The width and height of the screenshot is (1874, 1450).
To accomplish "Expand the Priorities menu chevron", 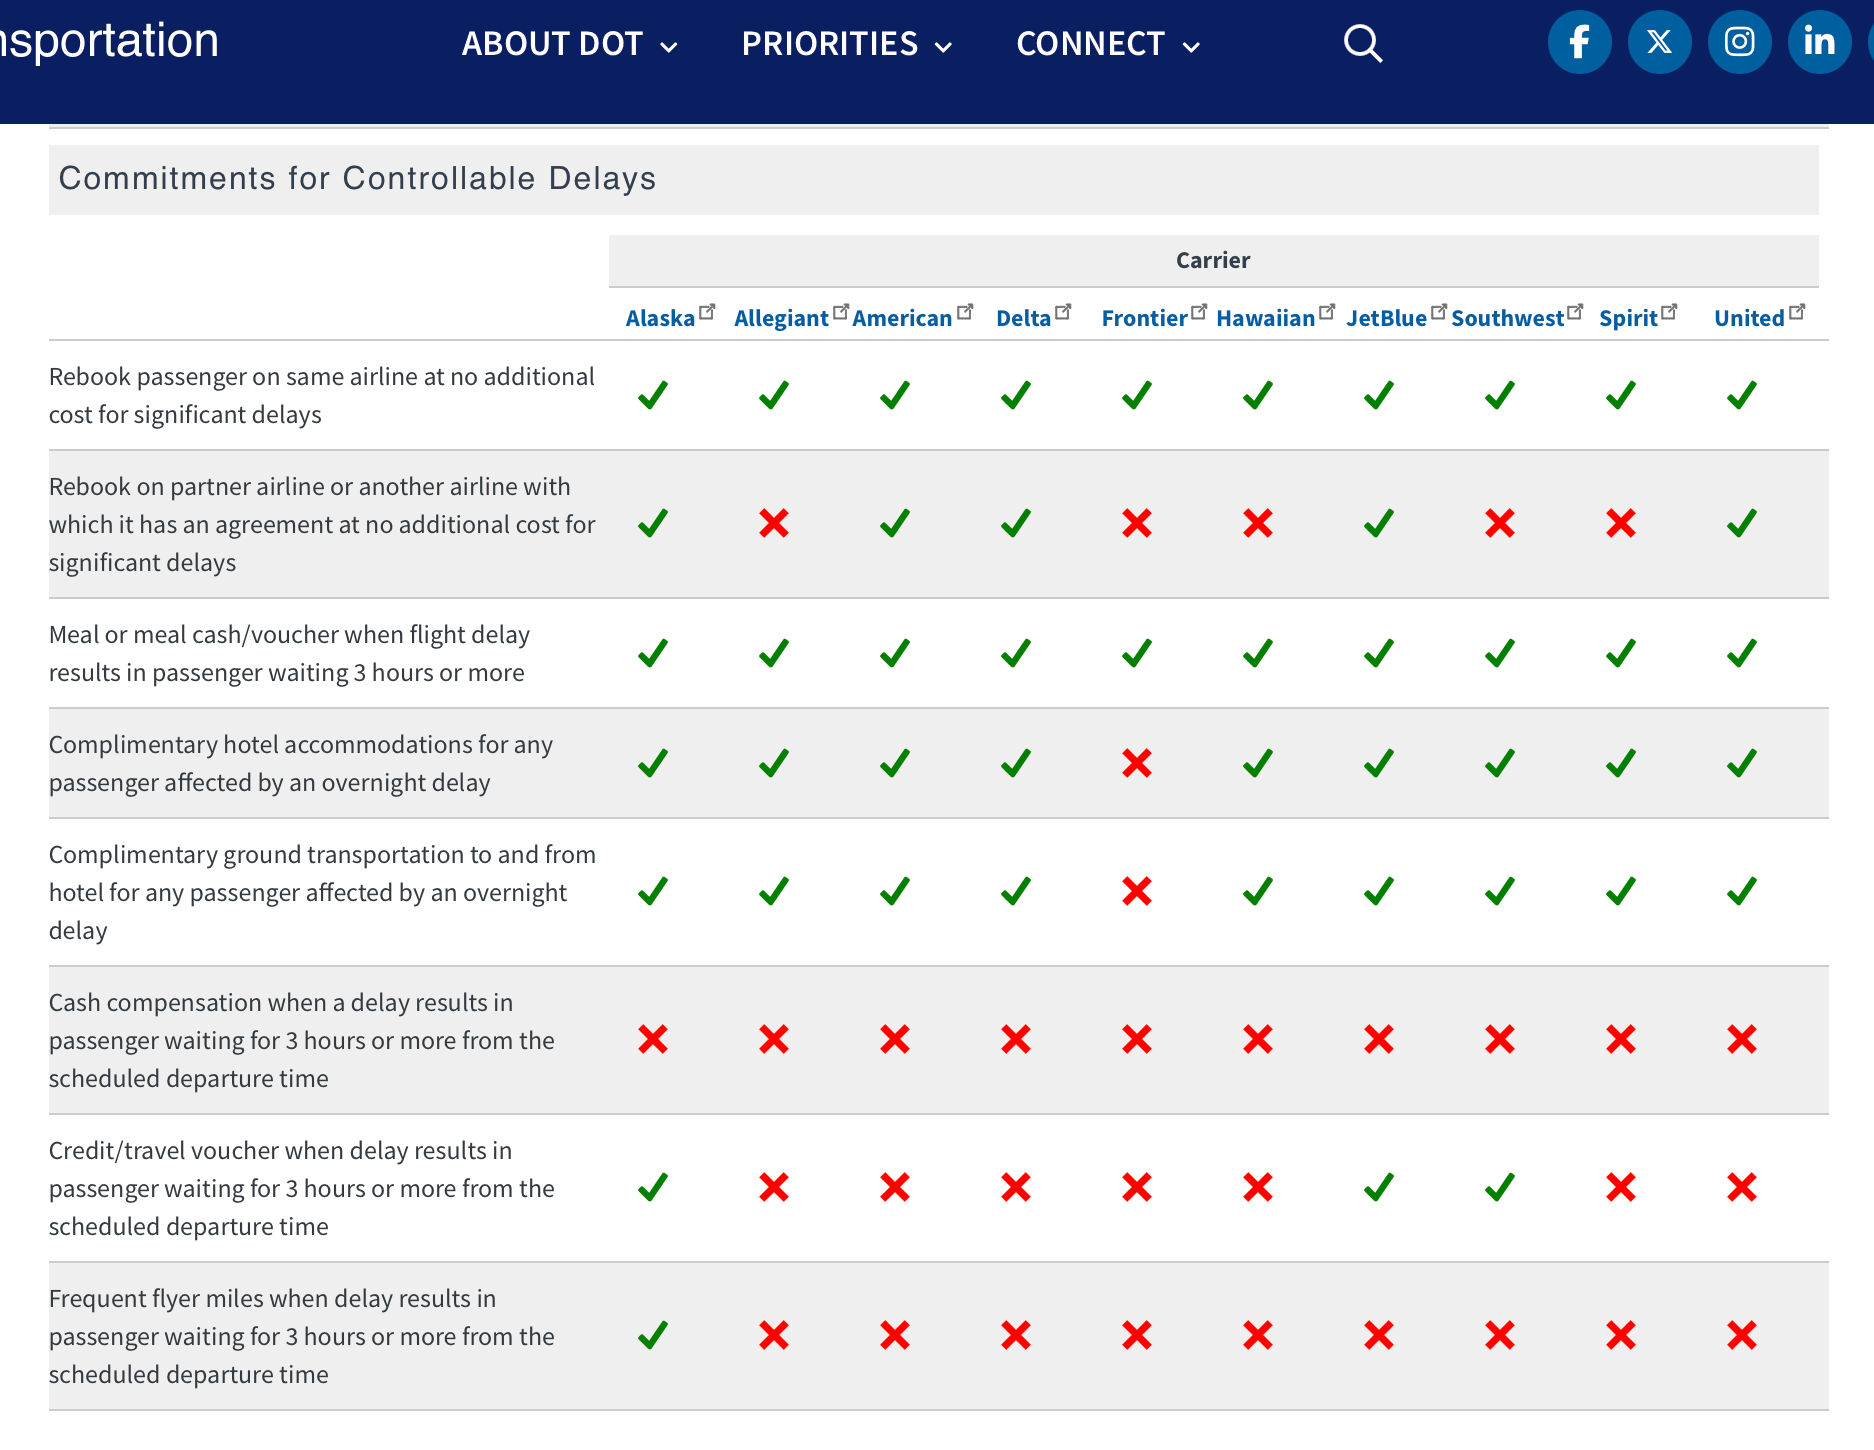I will pyautogui.click(x=943, y=46).
